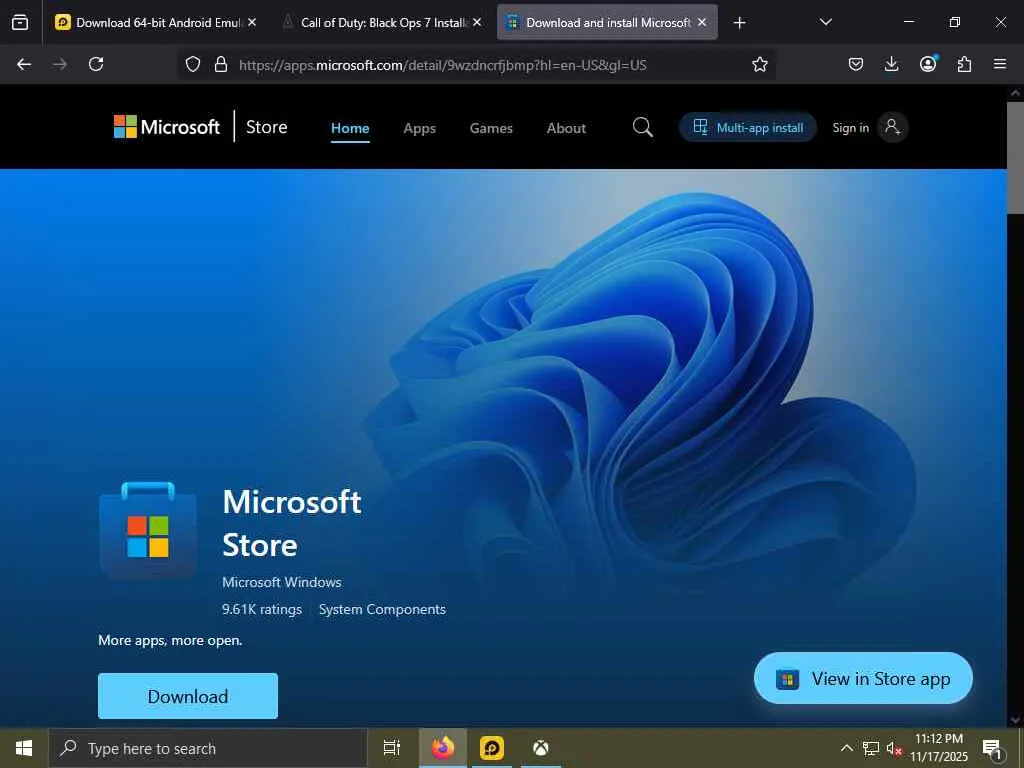Close the Call of Duty tab

pos(477,22)
